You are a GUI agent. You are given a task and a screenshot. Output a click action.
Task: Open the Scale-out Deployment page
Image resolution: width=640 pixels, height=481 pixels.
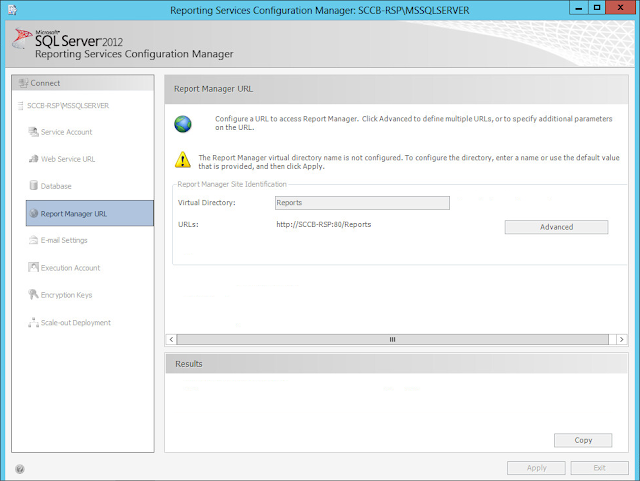click(x=76, y=323)
